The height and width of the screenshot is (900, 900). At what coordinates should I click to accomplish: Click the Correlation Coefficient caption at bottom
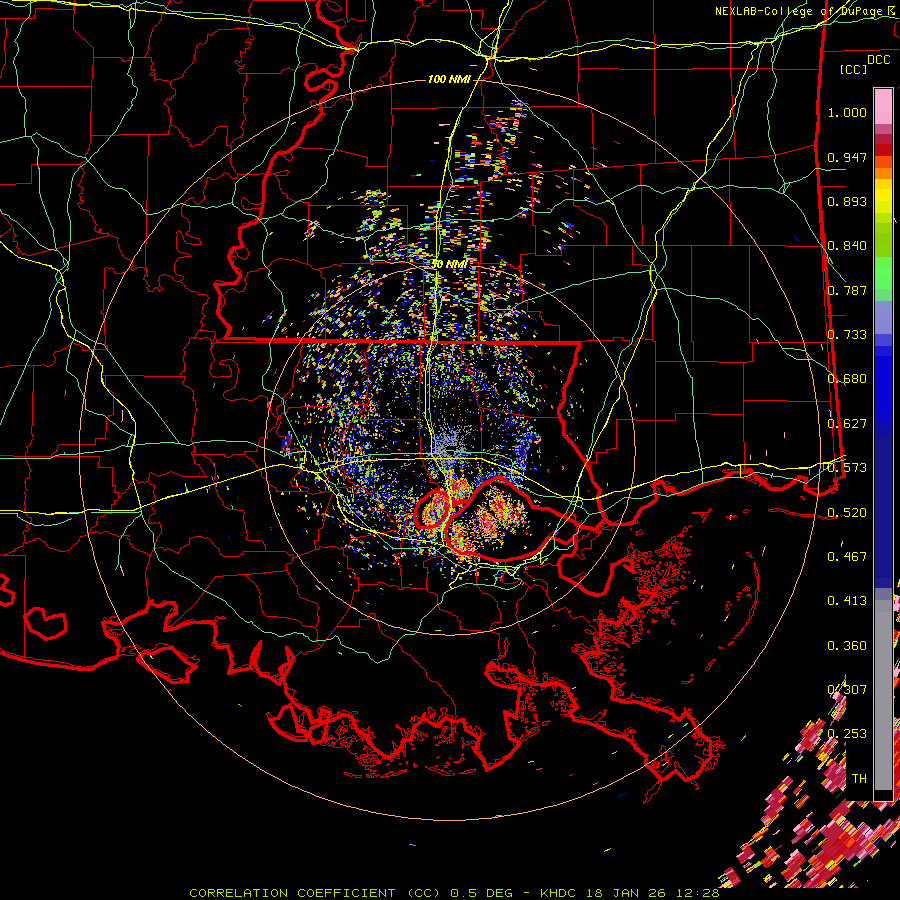click(454, 893)
